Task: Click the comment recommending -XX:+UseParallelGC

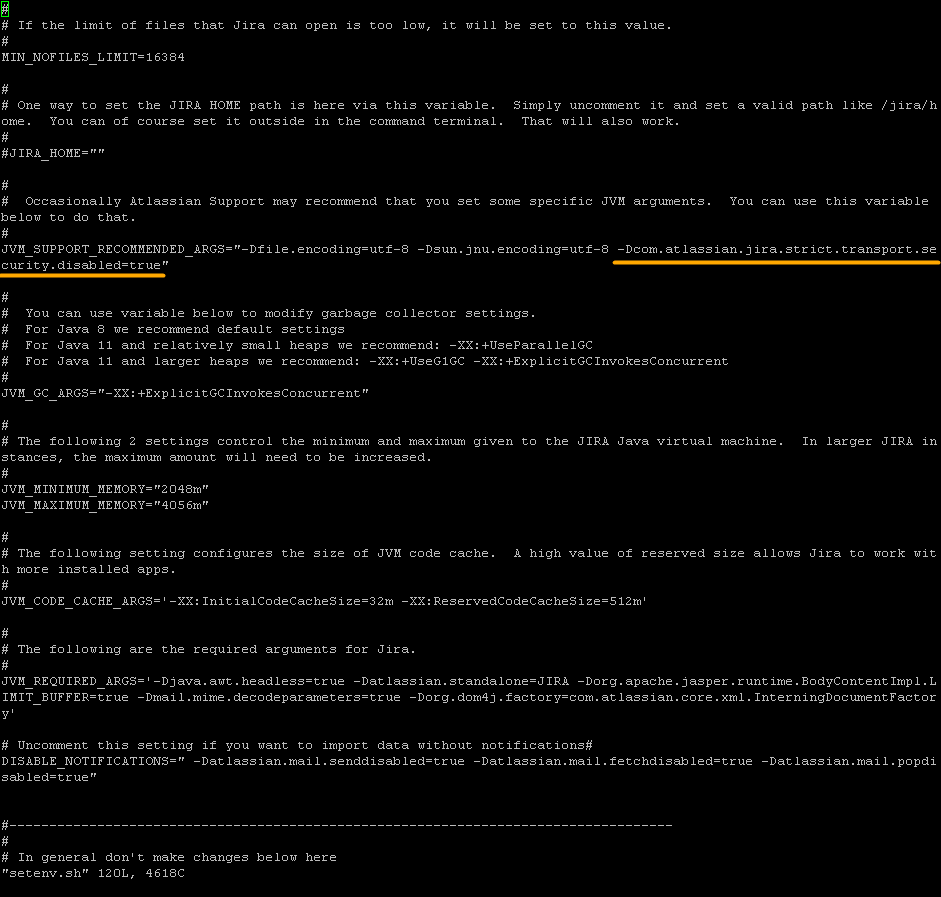Action: pyautogui.click(x=297, y=346)
